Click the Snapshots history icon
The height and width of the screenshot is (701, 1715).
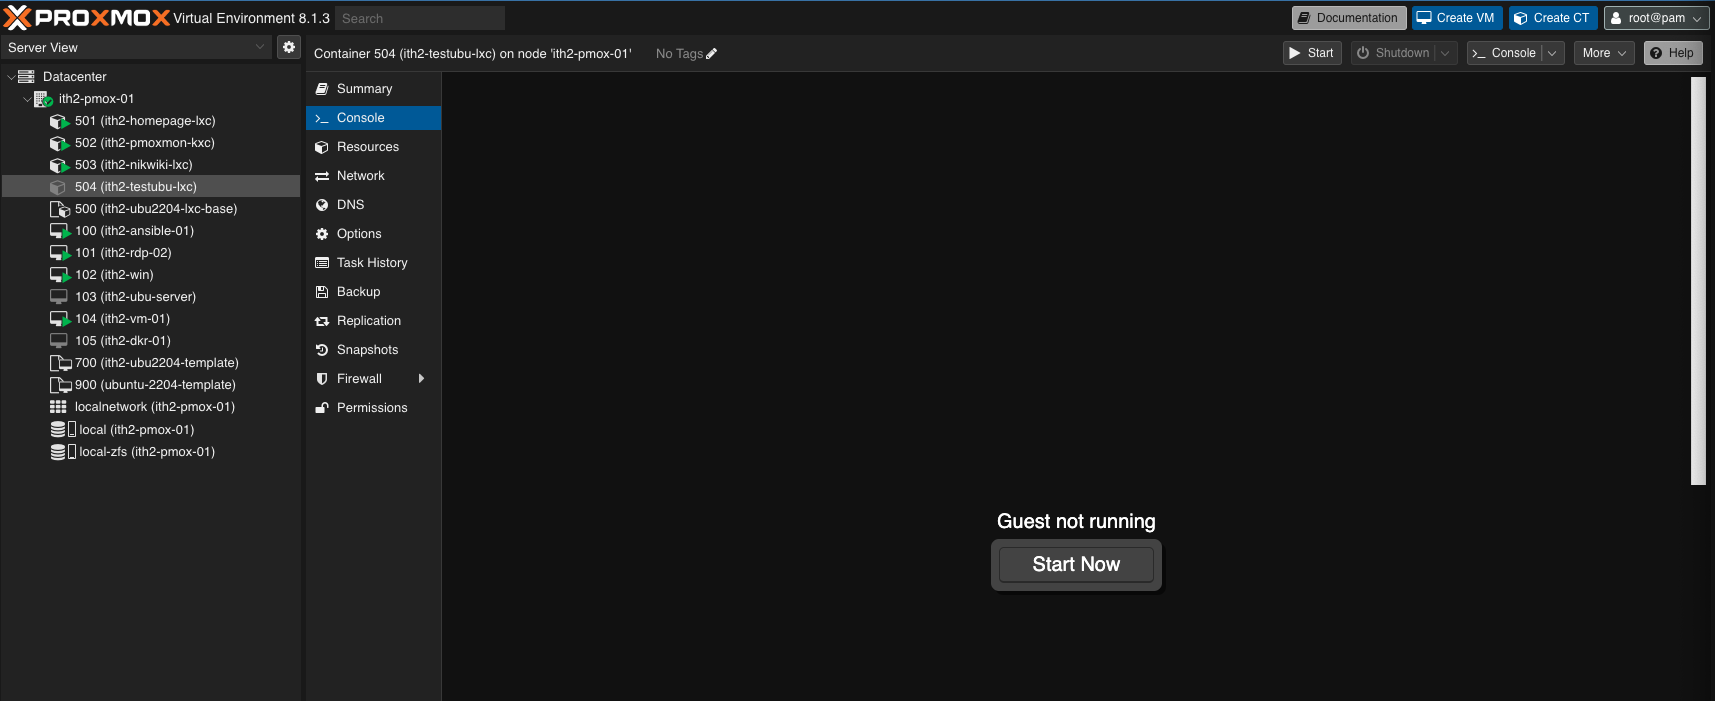point(322,350)
